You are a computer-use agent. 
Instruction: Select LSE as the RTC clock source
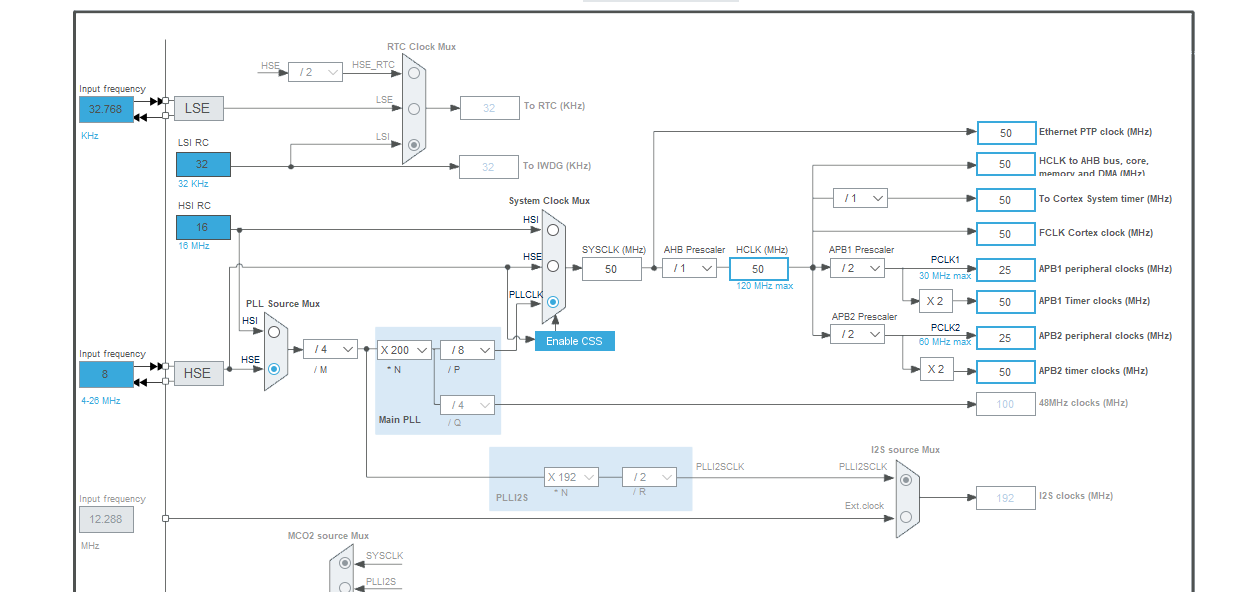point(413,107)
